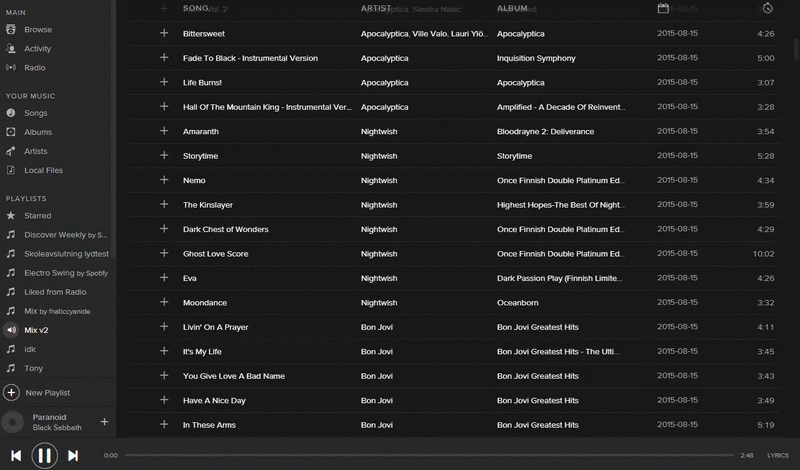Open artist Nightwish on Amaranth row
Screen dimensions: 800x470
[379, 131]
